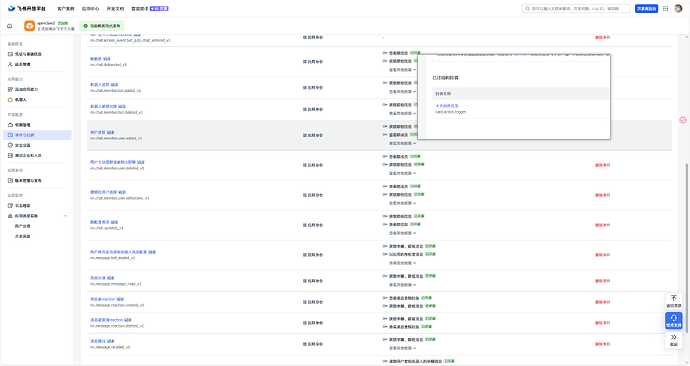Click the 日志检索 sidebar icon
Image resolution: width=690 pixels, height=366 pixels.
(x=11, y=205)
